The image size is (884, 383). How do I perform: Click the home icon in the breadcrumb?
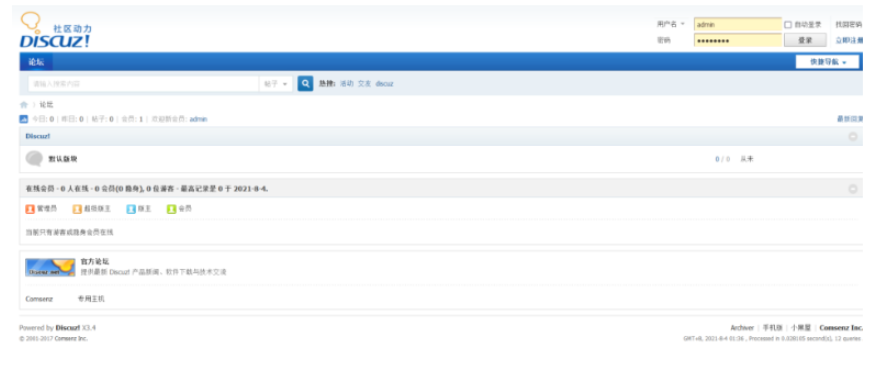[24, 105]
